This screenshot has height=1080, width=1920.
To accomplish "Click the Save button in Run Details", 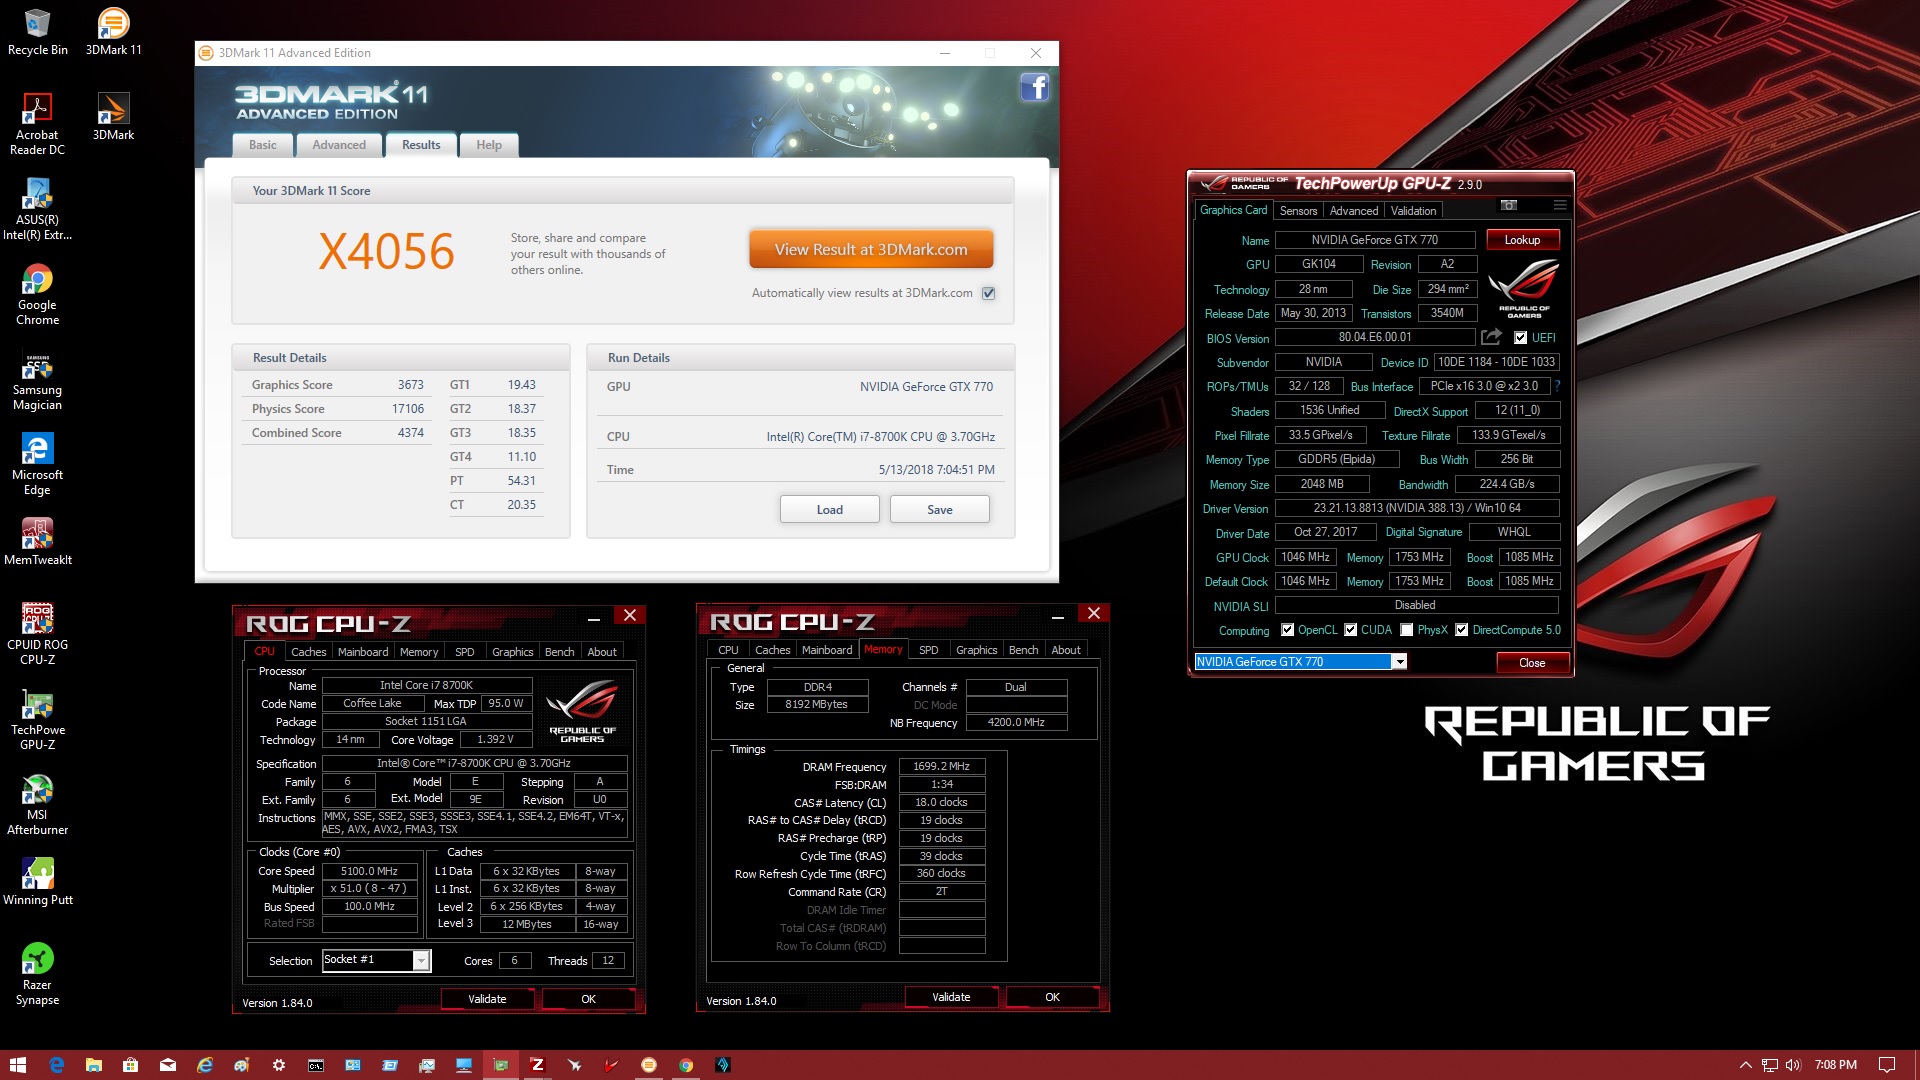I will [x=939, y=509].
